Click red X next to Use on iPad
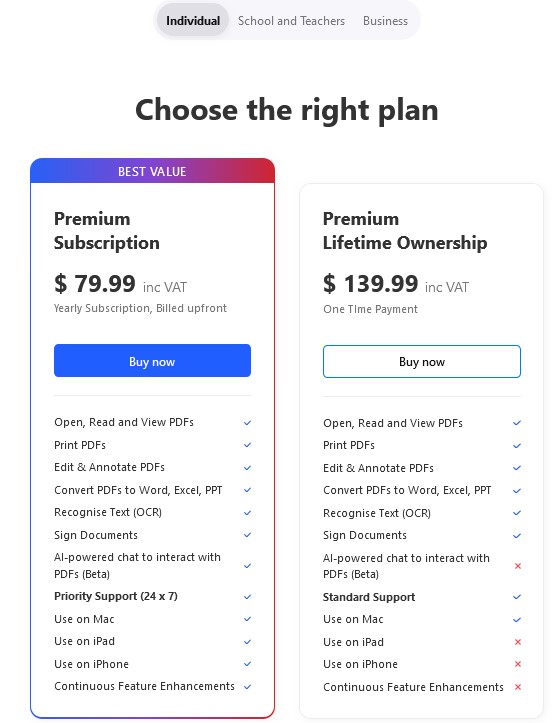The width and height of the screenshot is (552, 723). [x=517, y=642]
